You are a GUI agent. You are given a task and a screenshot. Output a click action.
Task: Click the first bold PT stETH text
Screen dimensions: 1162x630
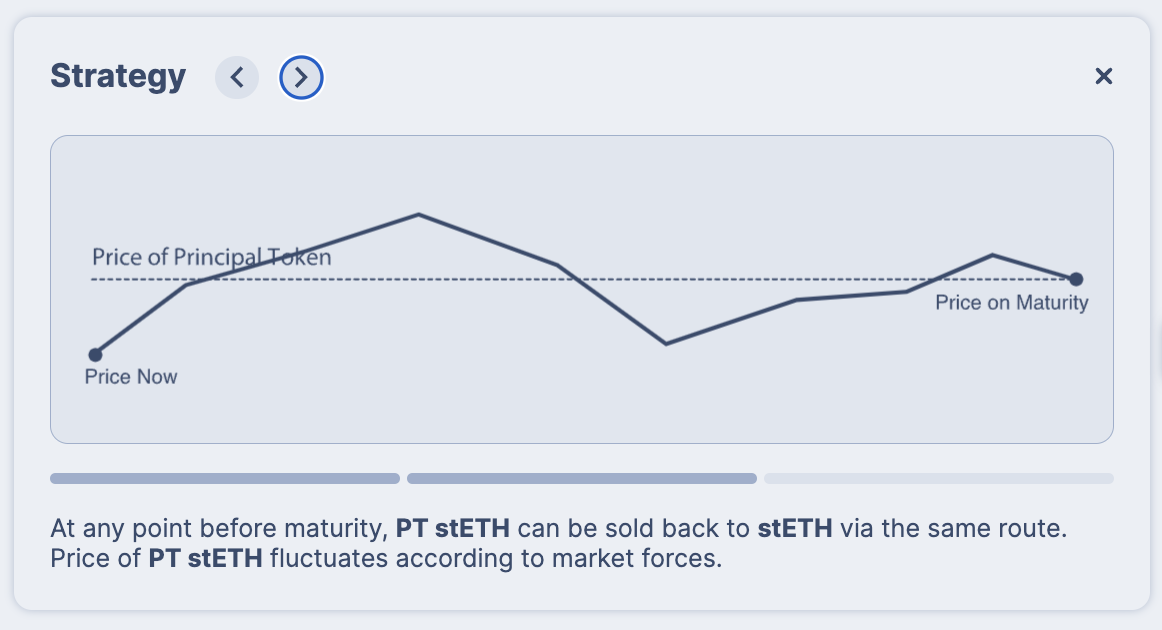(452, 528)
